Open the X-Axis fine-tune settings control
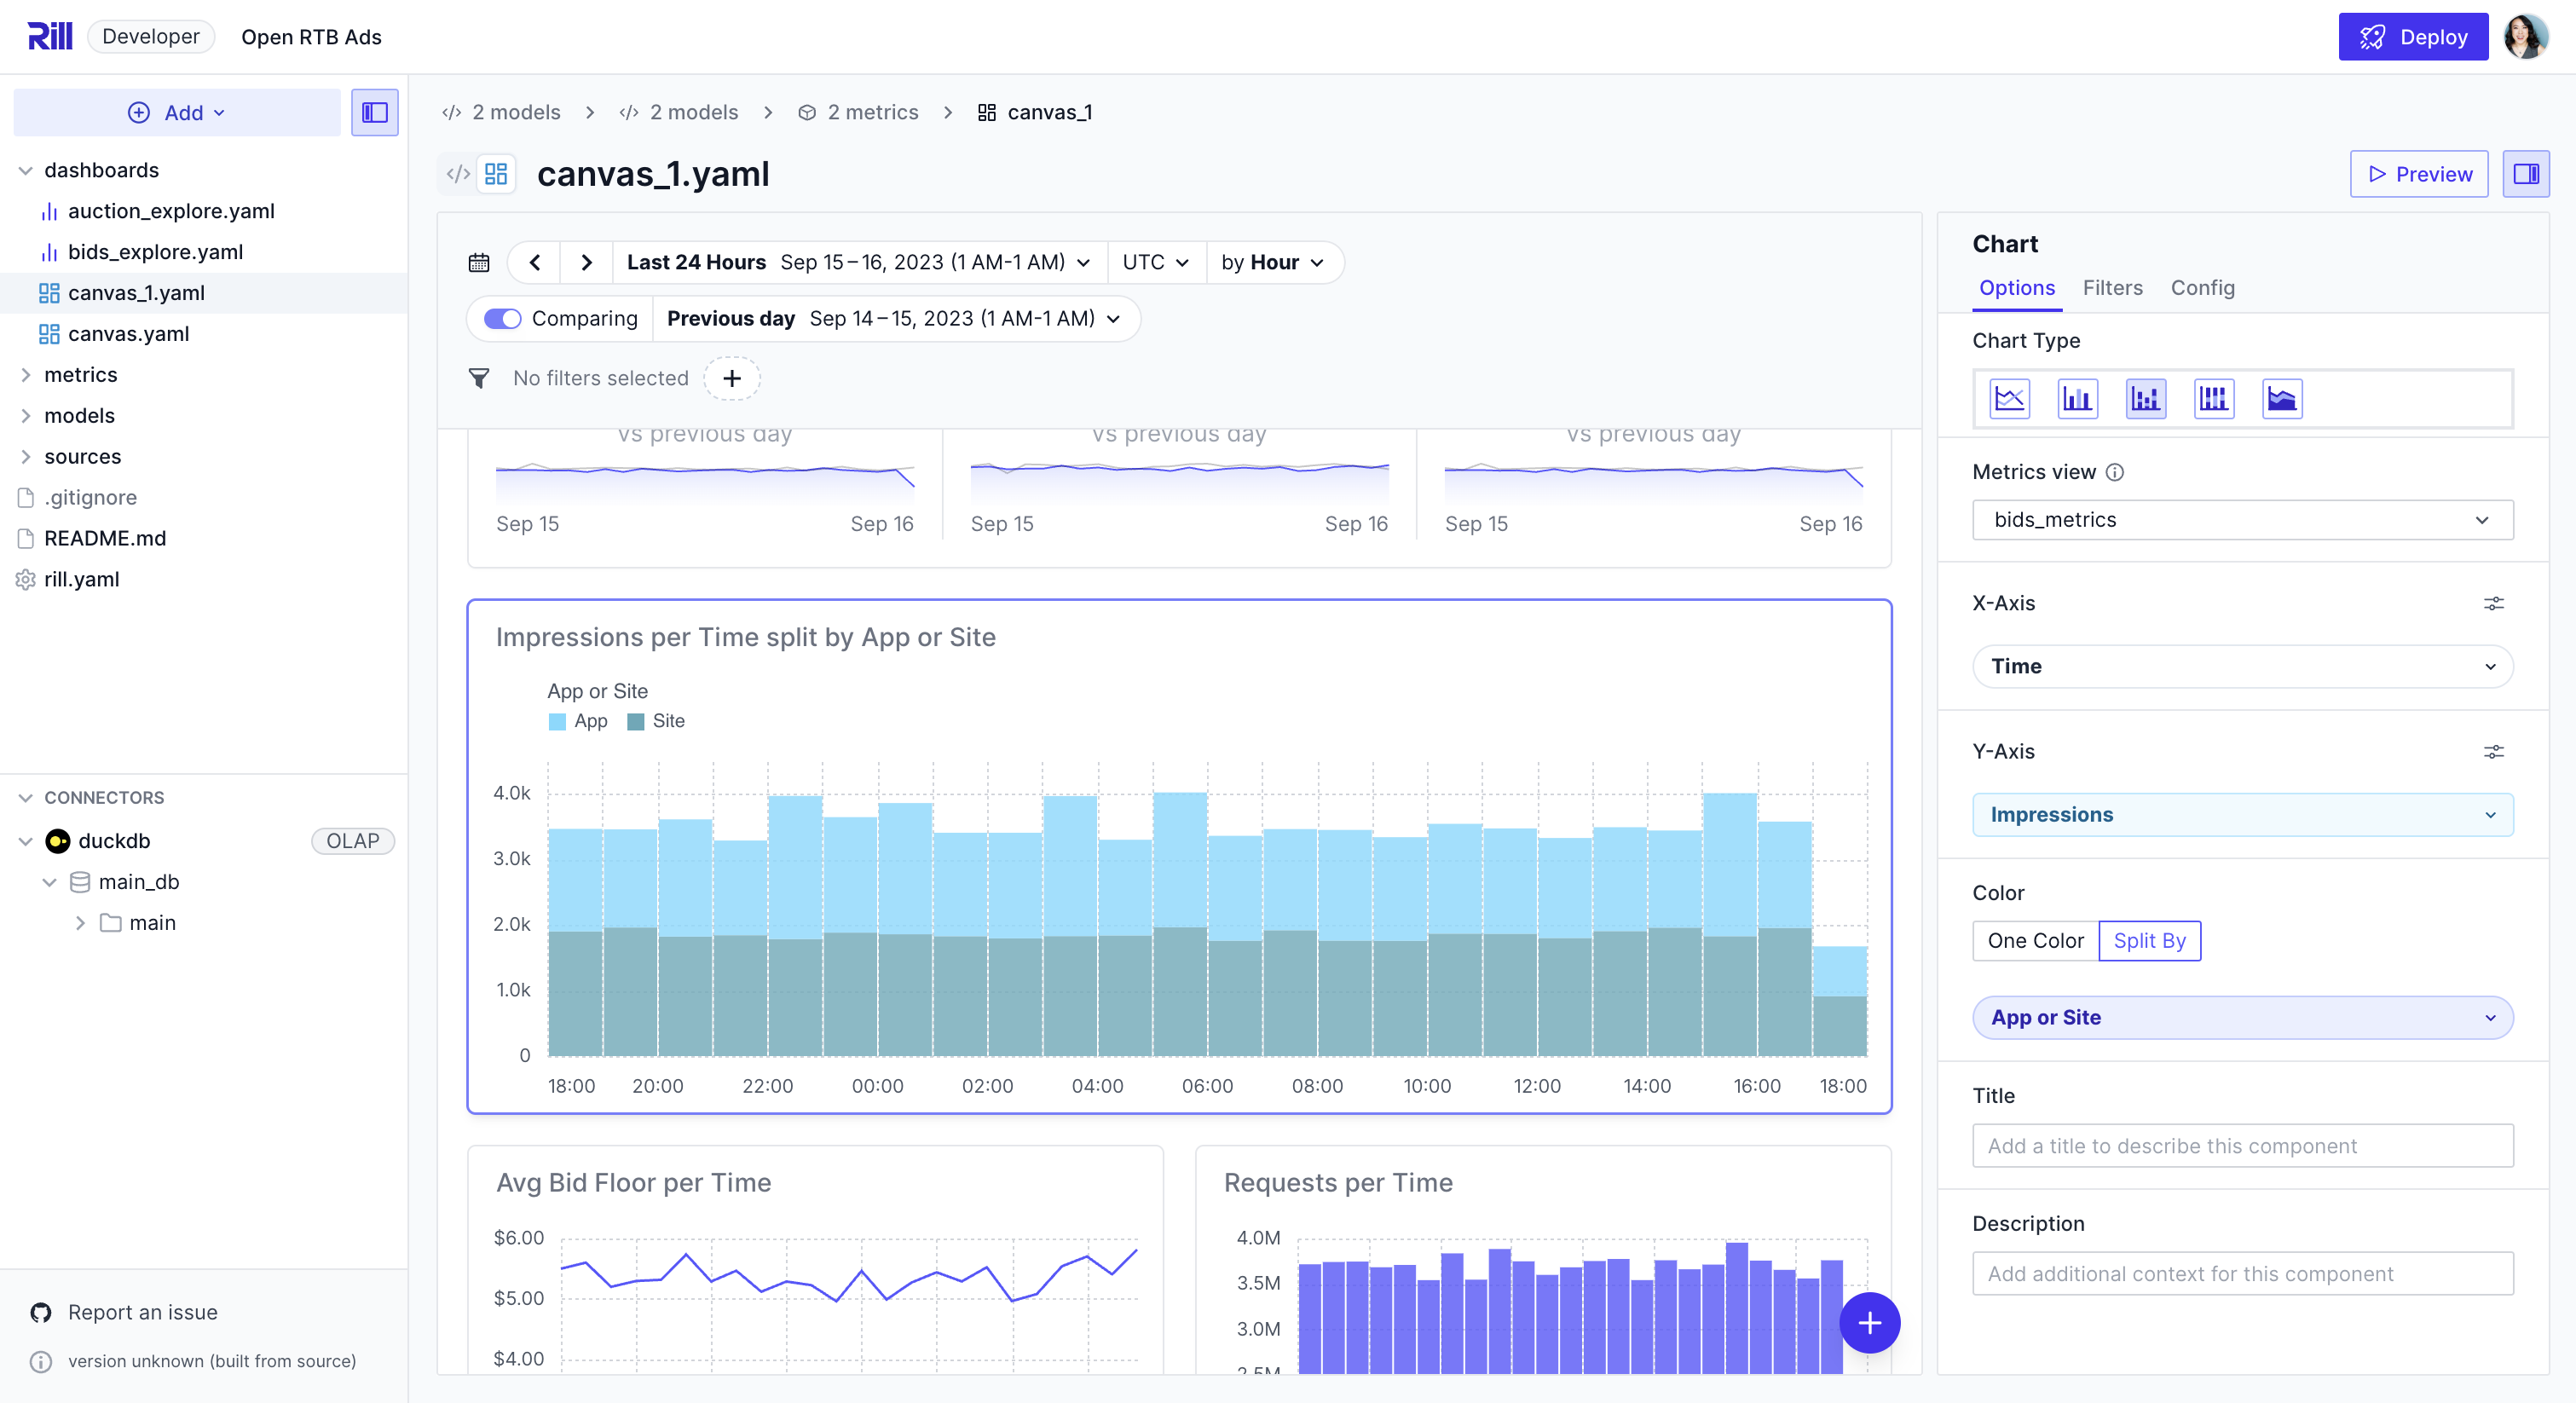Screen dimensions: 2576x1403 click(x=2494, y=603)
